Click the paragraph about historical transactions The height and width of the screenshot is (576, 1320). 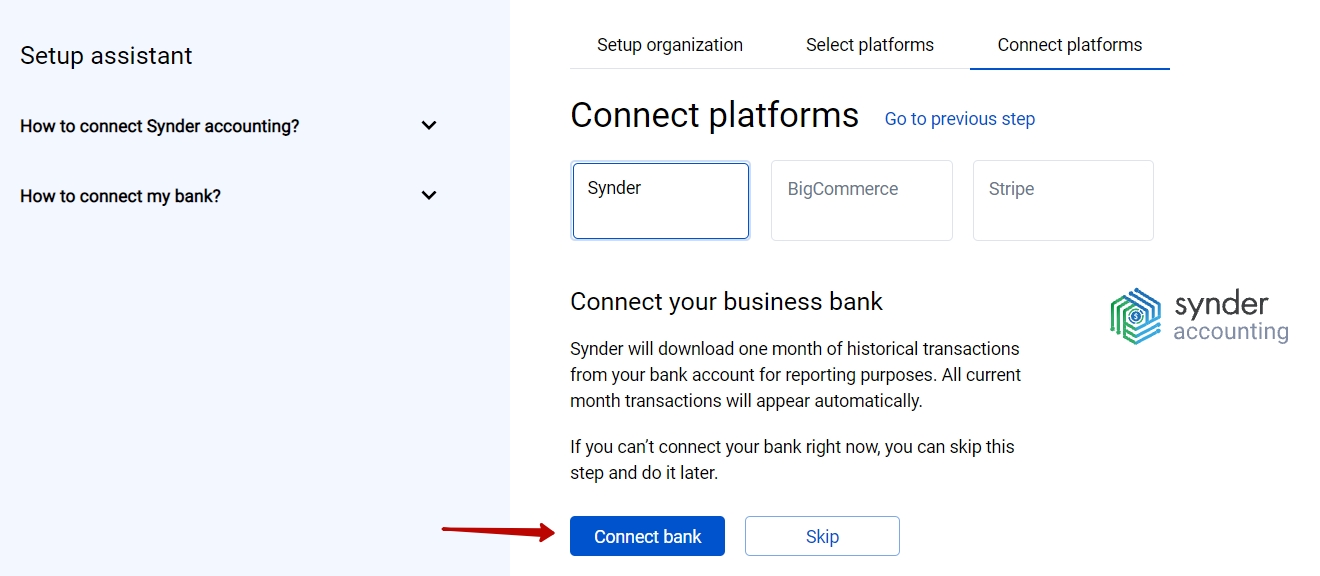[x=795, y=375]
